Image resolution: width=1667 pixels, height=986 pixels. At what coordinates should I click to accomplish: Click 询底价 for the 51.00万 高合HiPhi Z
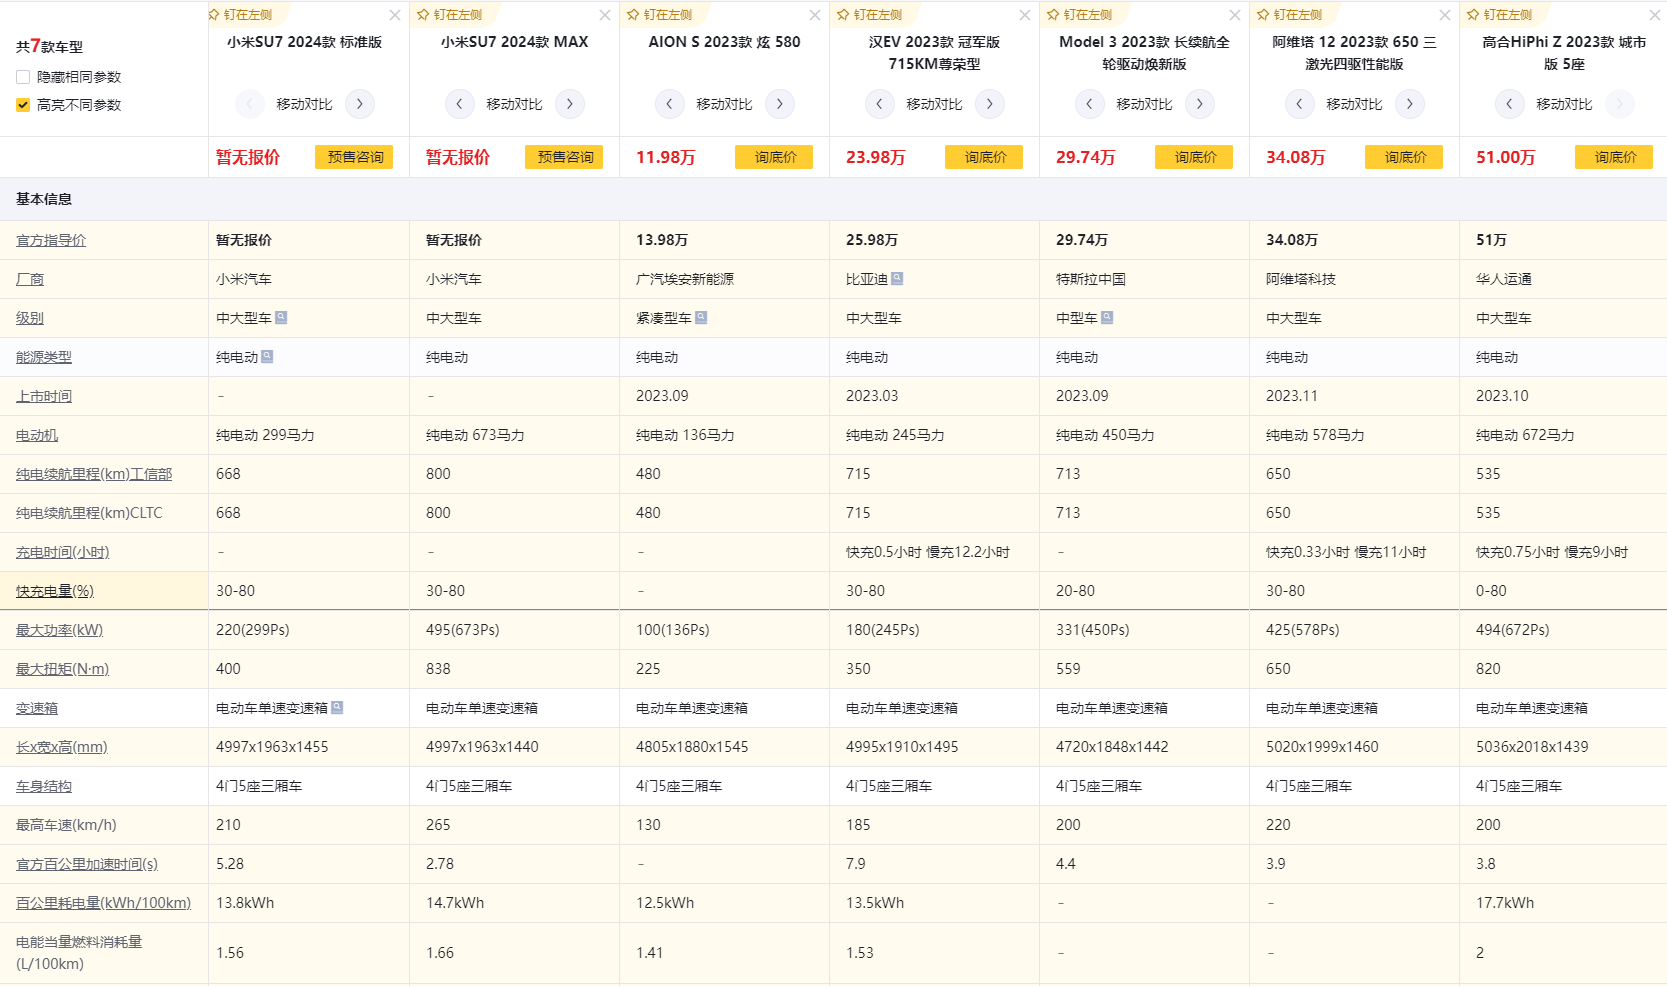click(1614, 157)
